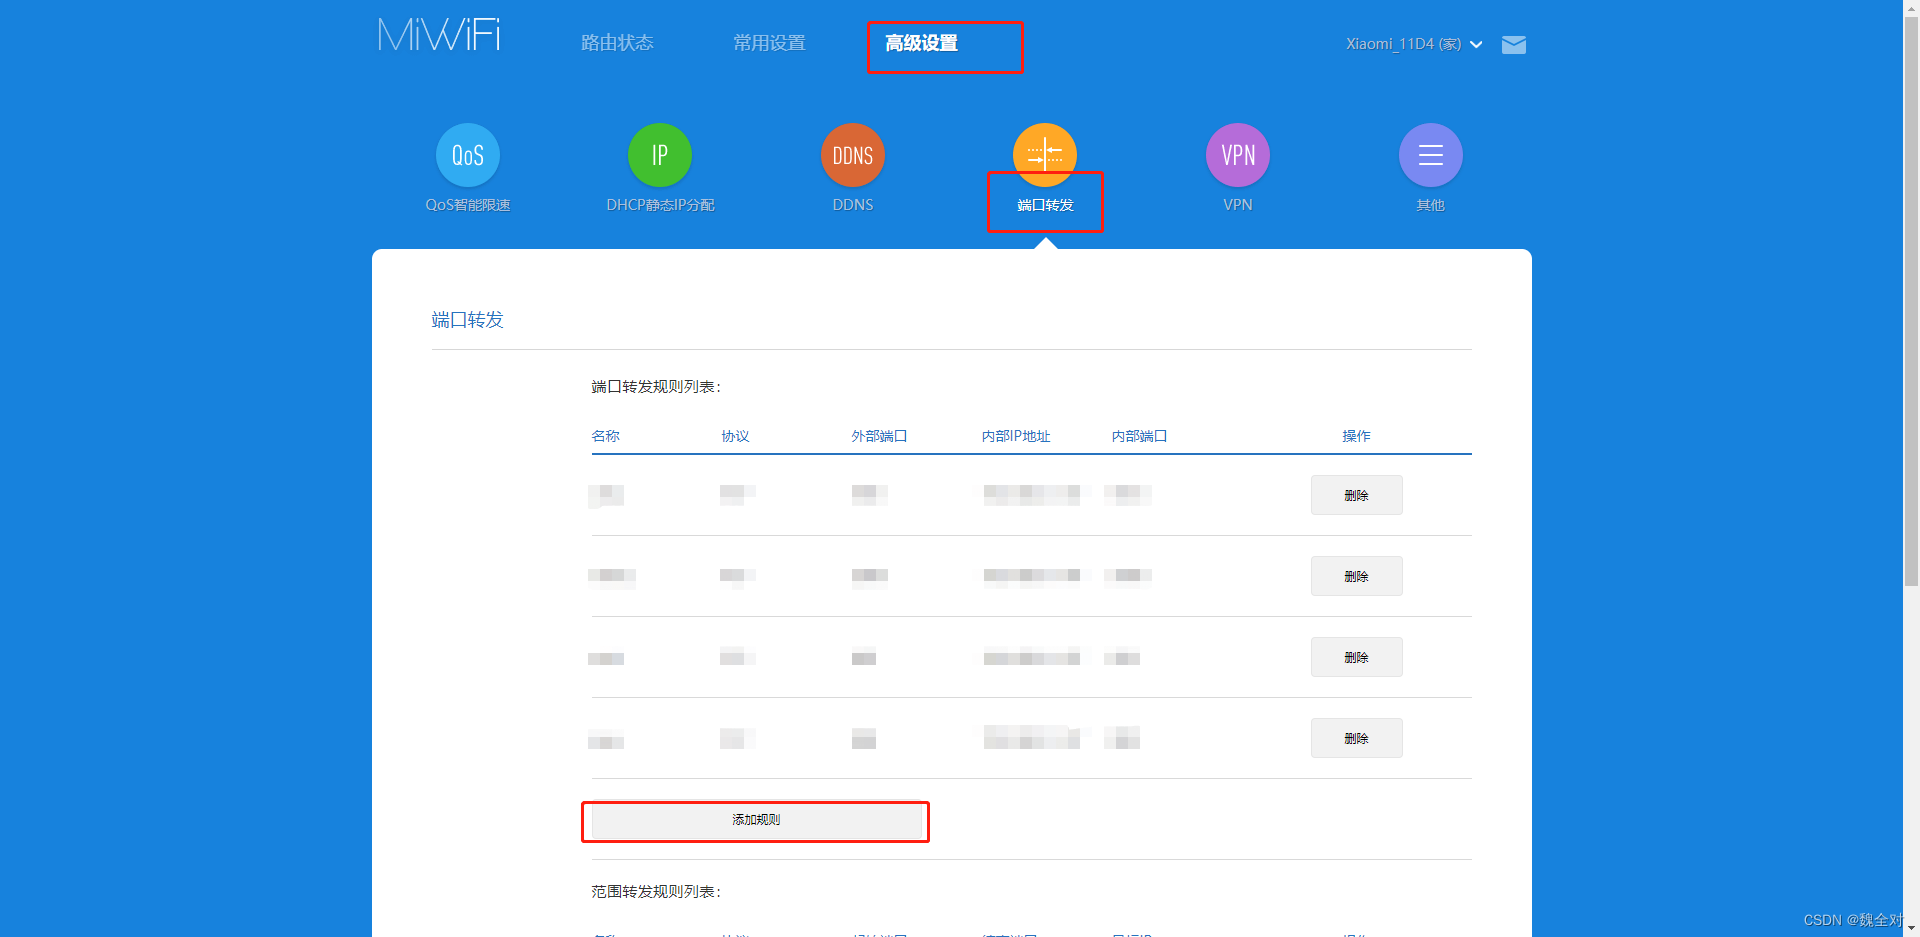The width and height of the screenshot is (1920, 937).
Task: Open the 其他 (other) settings icon
Action: (x=1431, y=155)
